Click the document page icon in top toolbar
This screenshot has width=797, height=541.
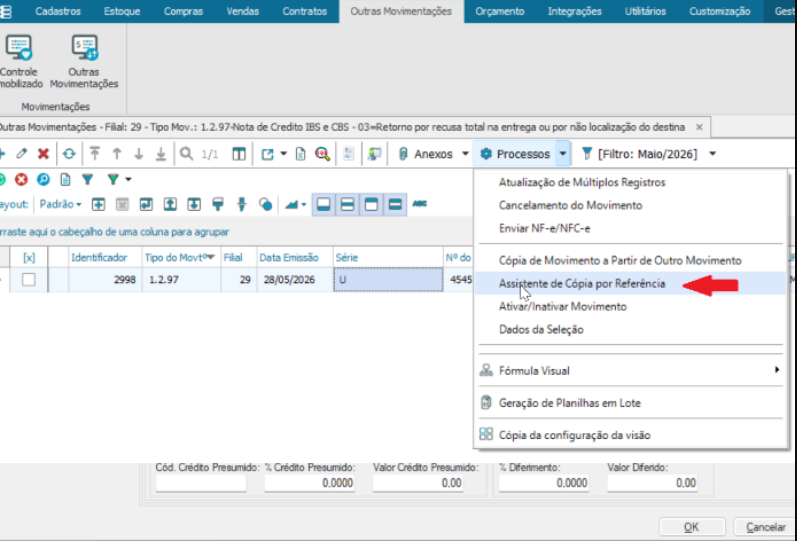click(301, 154)
